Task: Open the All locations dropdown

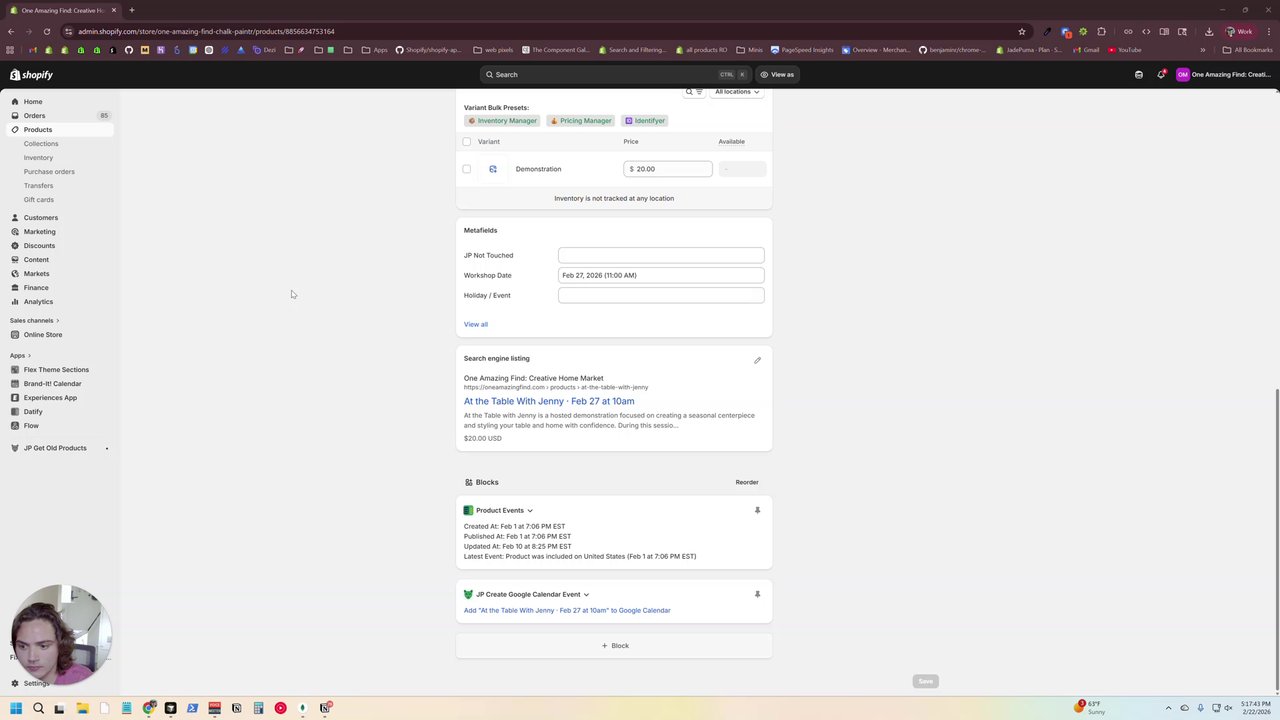Action: pos(737,92)
